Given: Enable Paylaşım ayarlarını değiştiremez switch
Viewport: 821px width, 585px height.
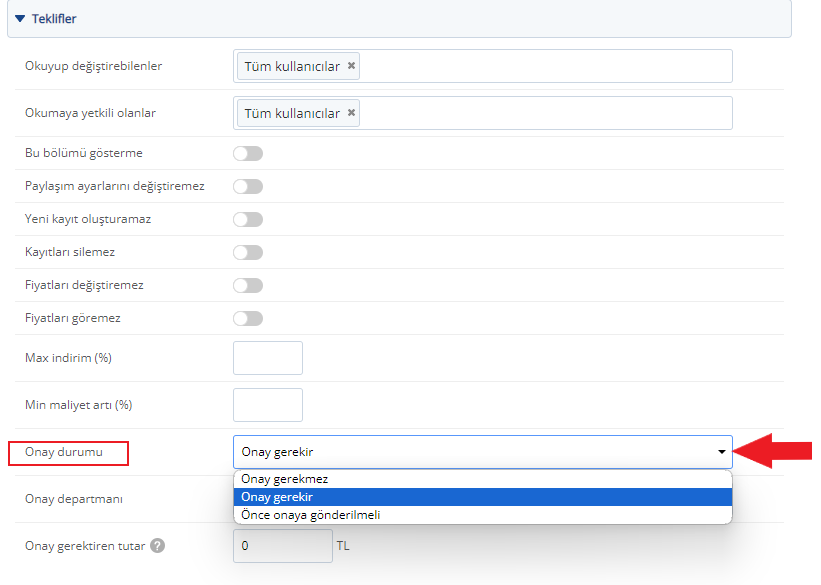Looking at the screenshot, I should coord(248,186).
